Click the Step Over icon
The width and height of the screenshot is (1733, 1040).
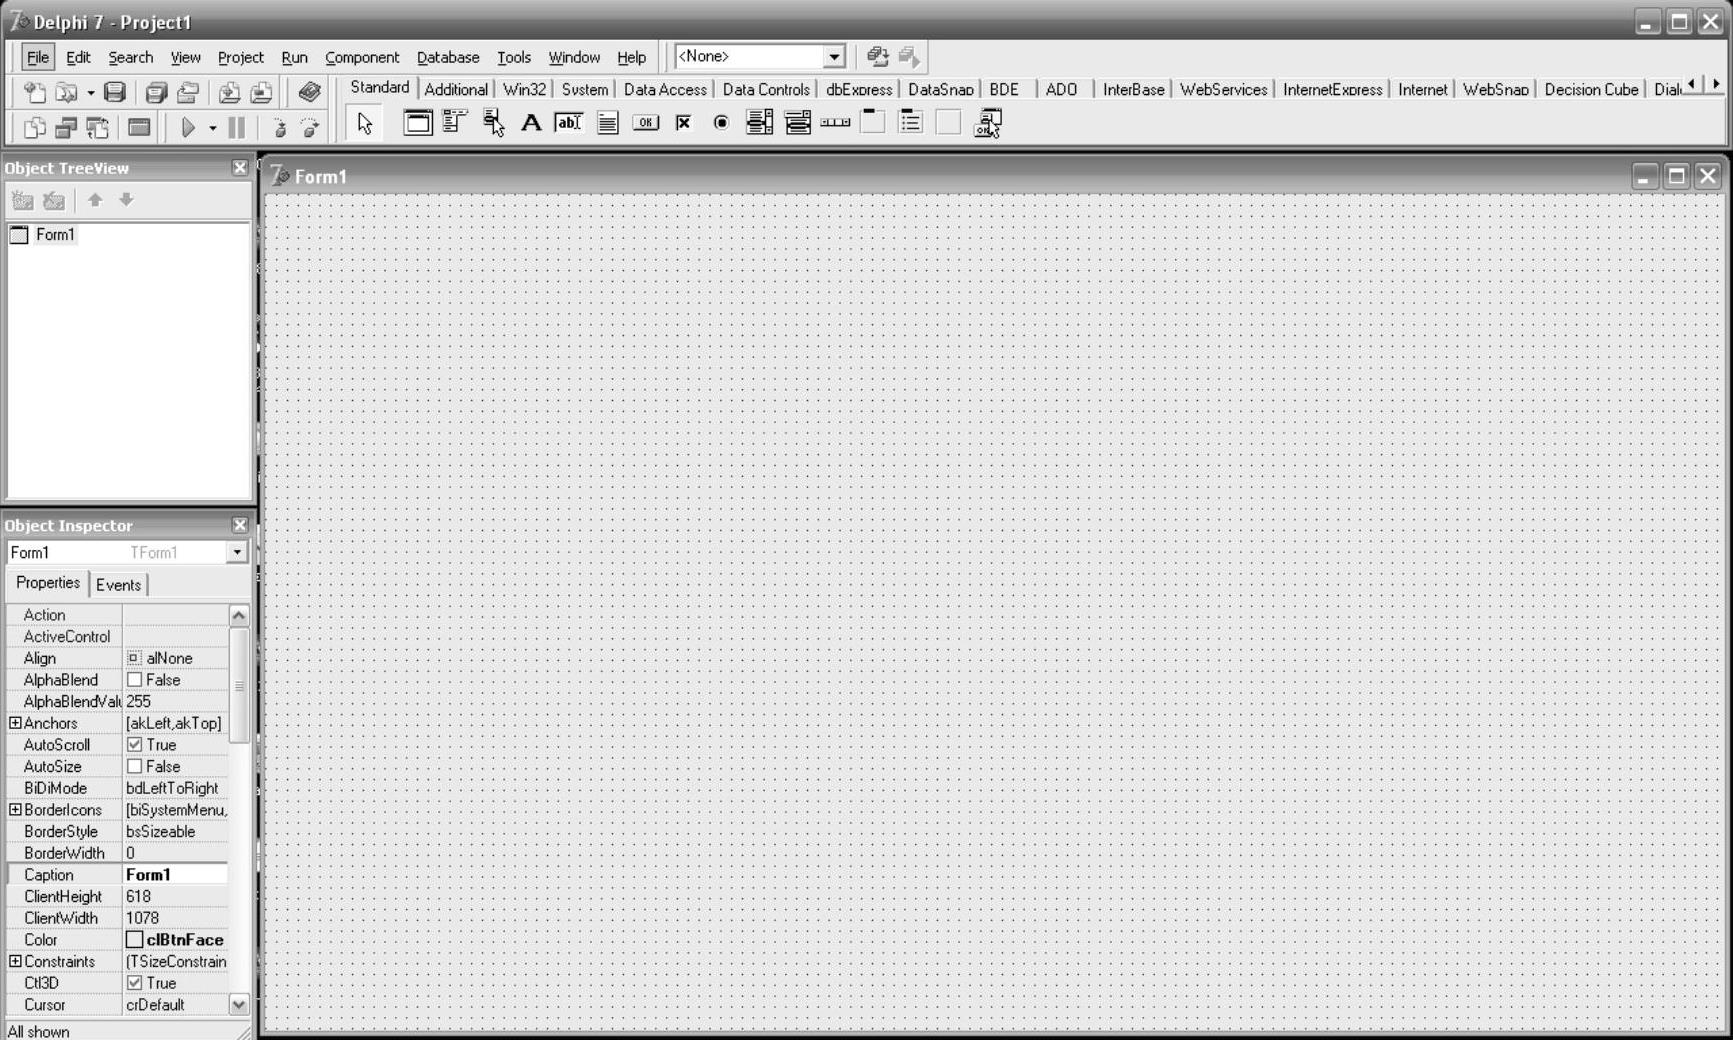coord(310,127)
